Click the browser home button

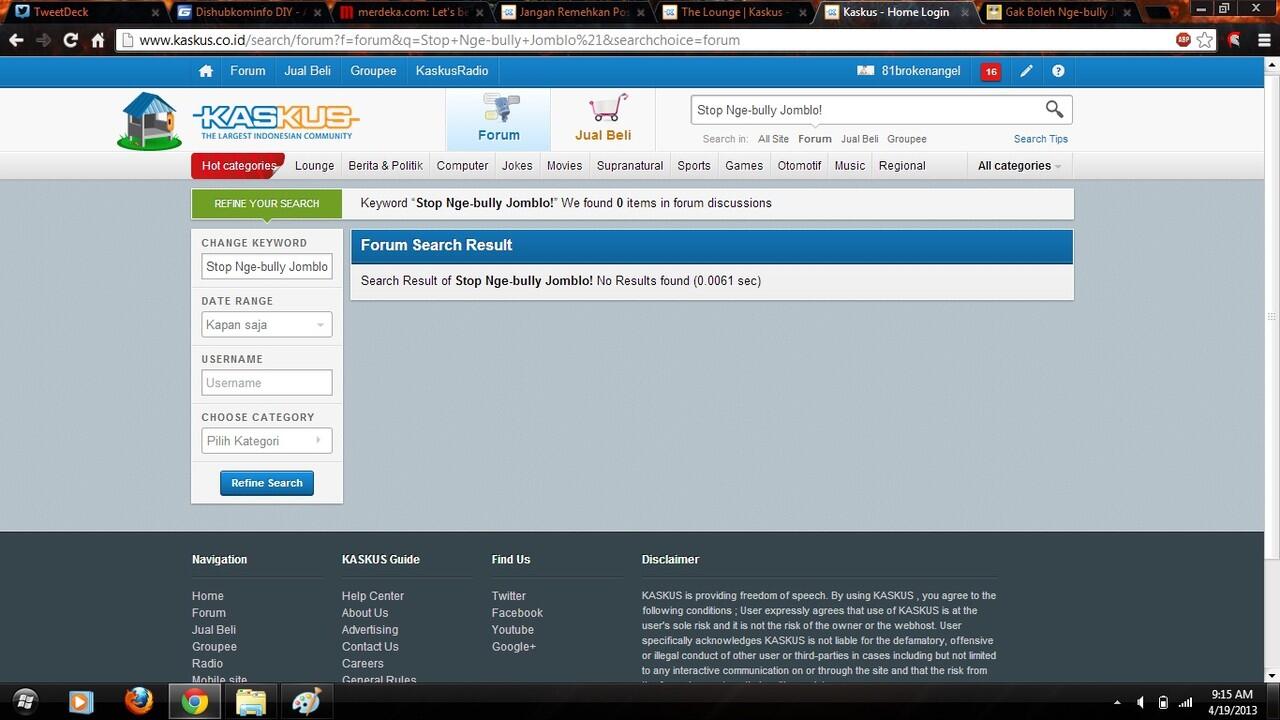98,40
